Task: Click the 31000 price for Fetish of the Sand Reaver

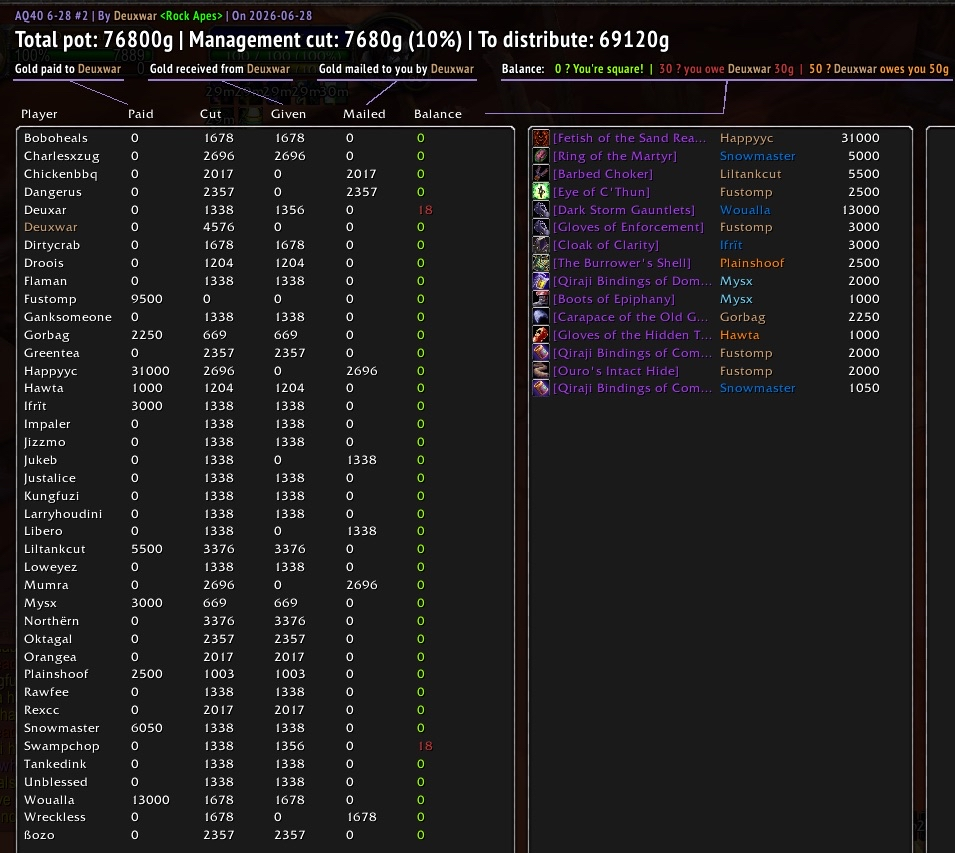Action: click(x=860, y=138)
